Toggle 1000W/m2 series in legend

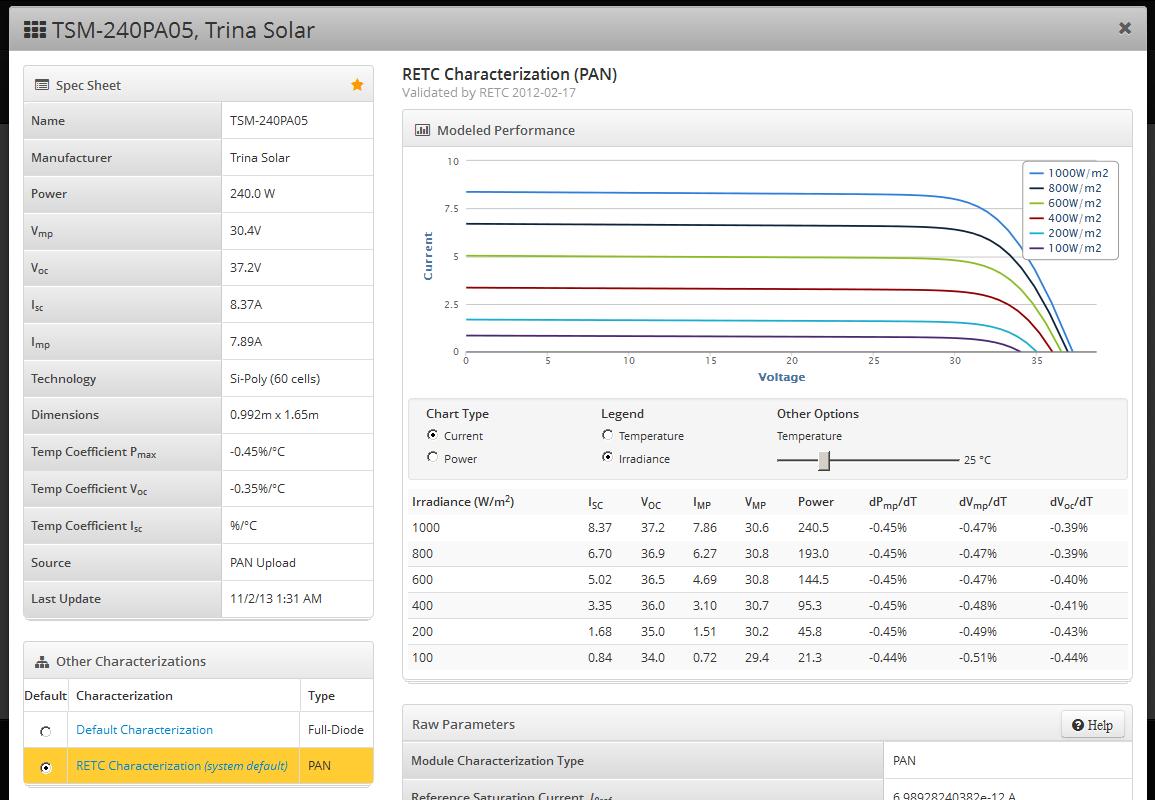click(x=1069, y=173)
